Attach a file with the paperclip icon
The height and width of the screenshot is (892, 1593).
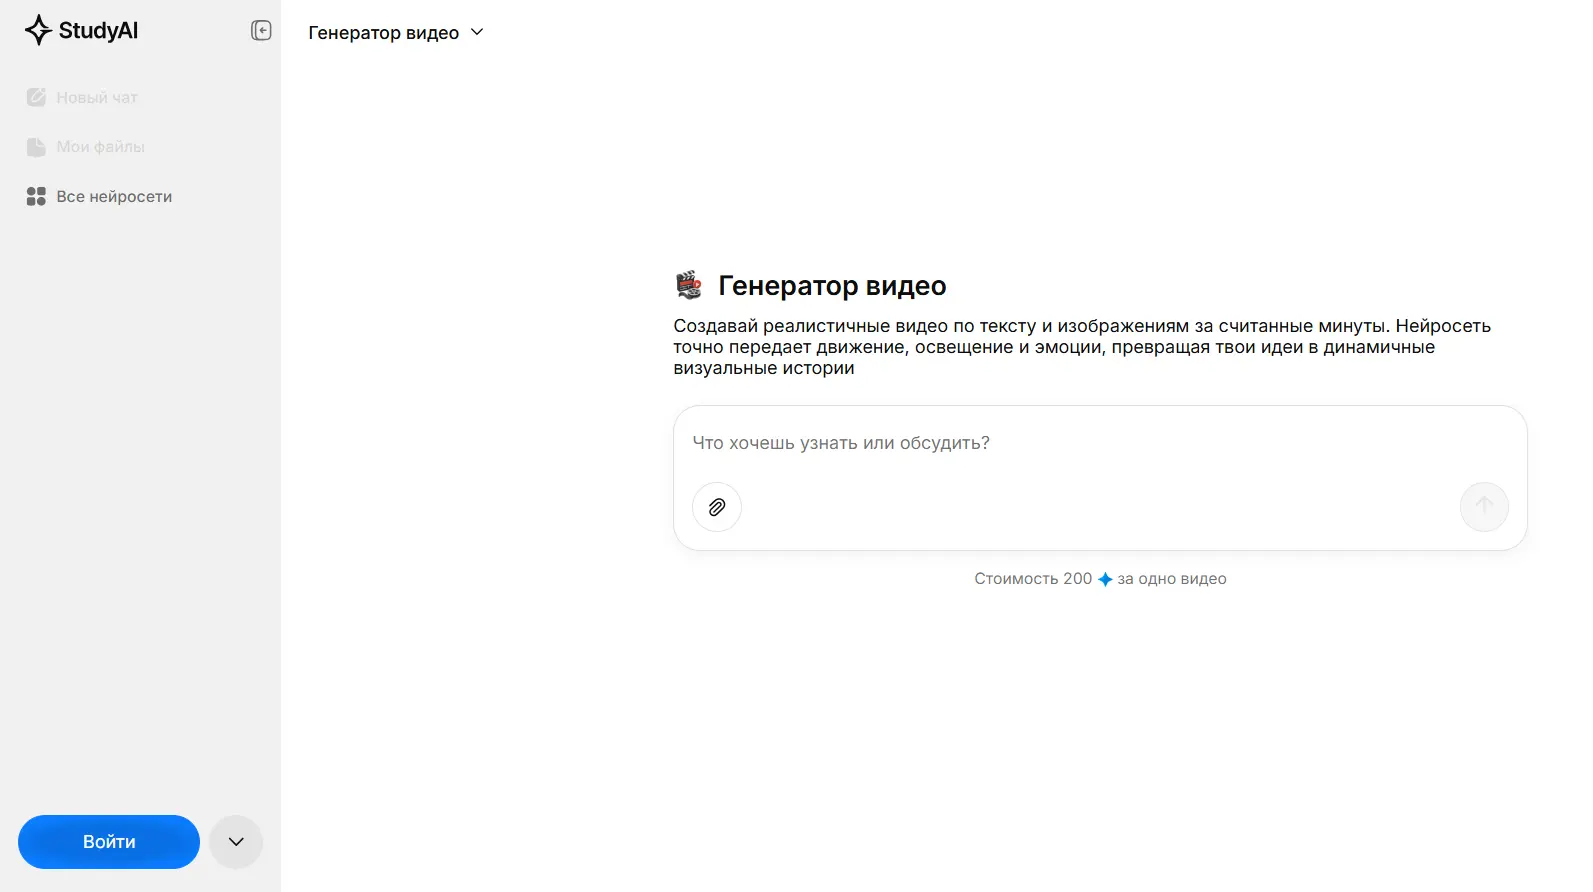pyautogui.click(x=717, y=507)
